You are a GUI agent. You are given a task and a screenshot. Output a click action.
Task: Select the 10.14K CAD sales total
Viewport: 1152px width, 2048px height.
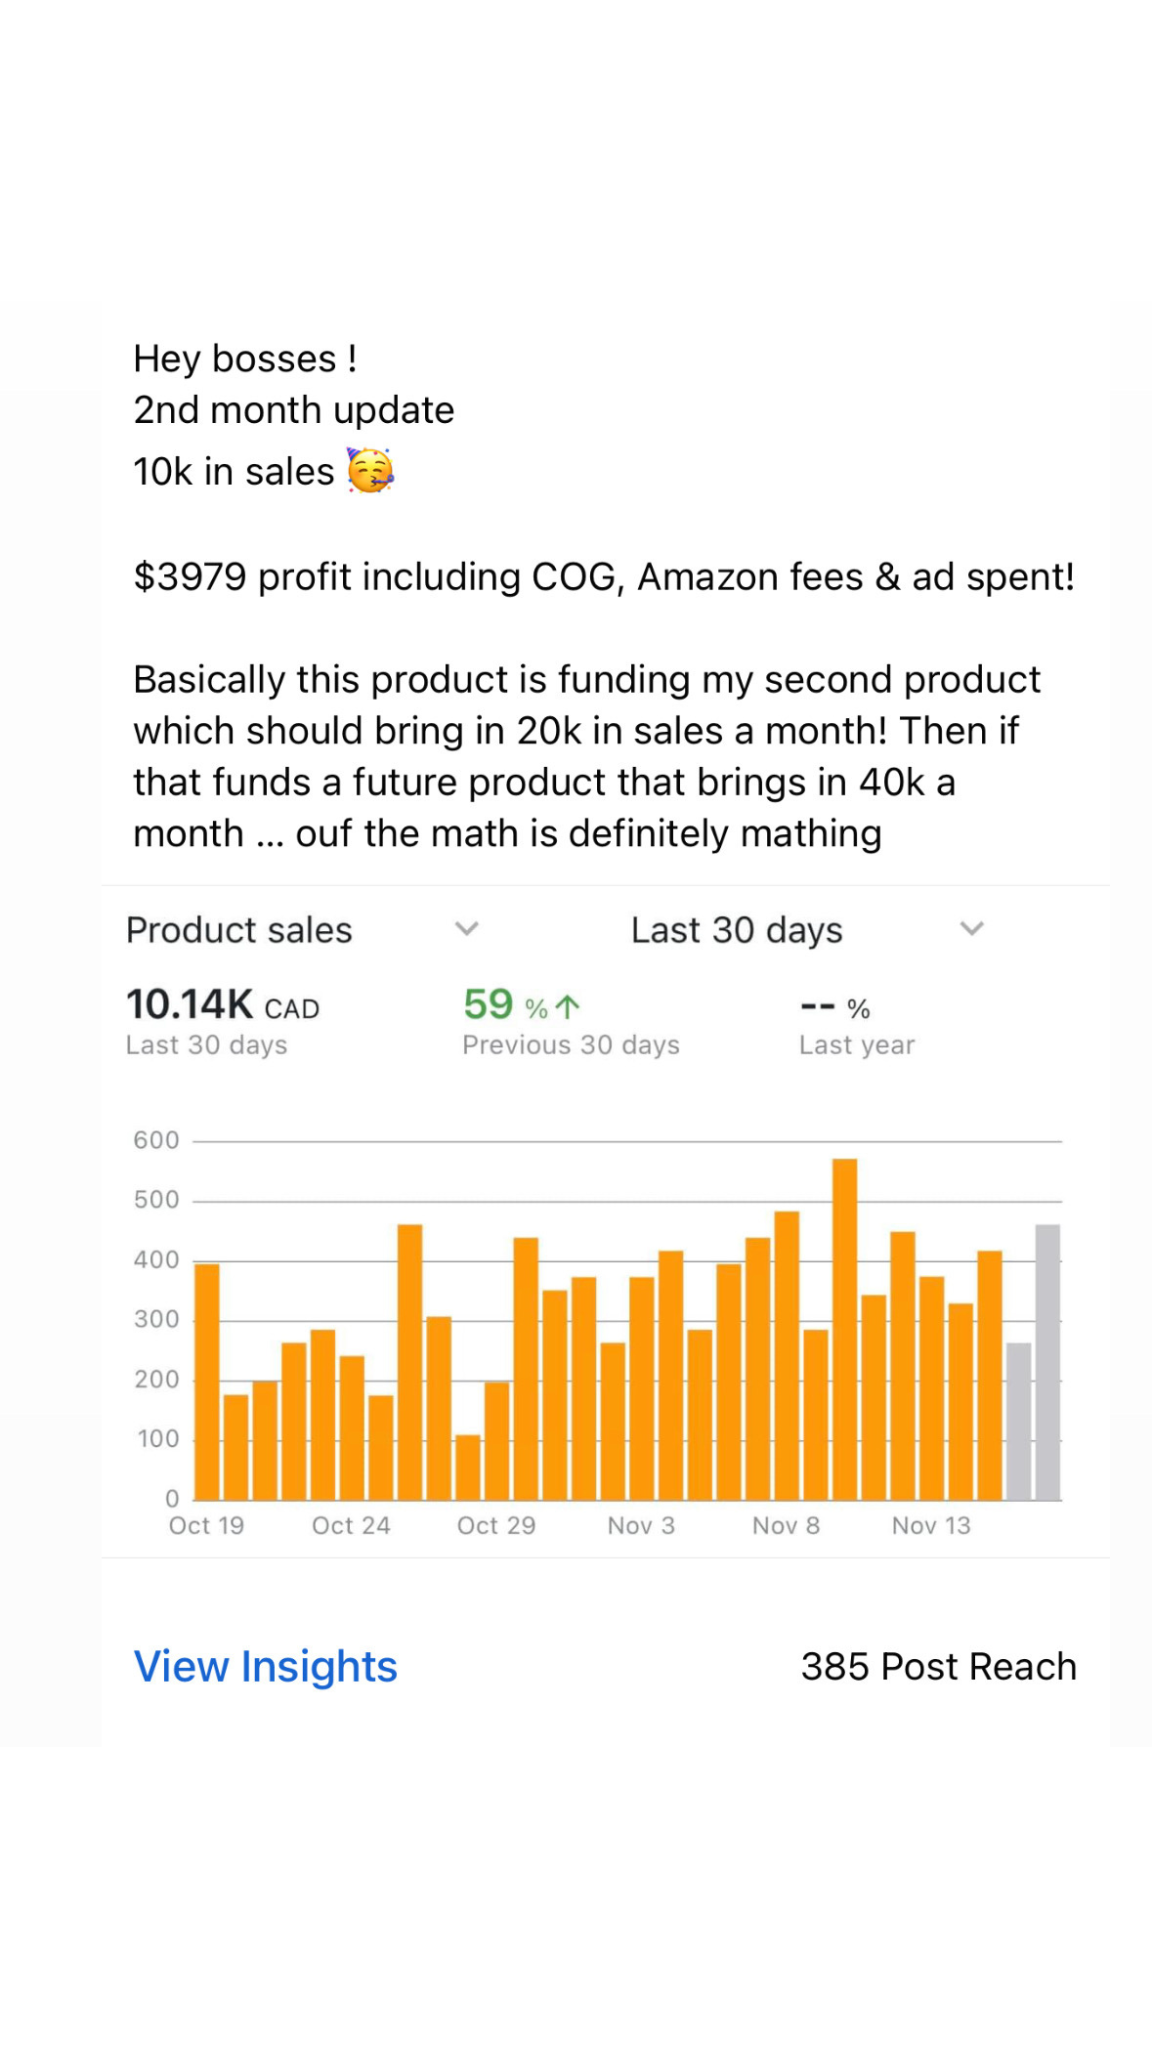click(222, 1005)
